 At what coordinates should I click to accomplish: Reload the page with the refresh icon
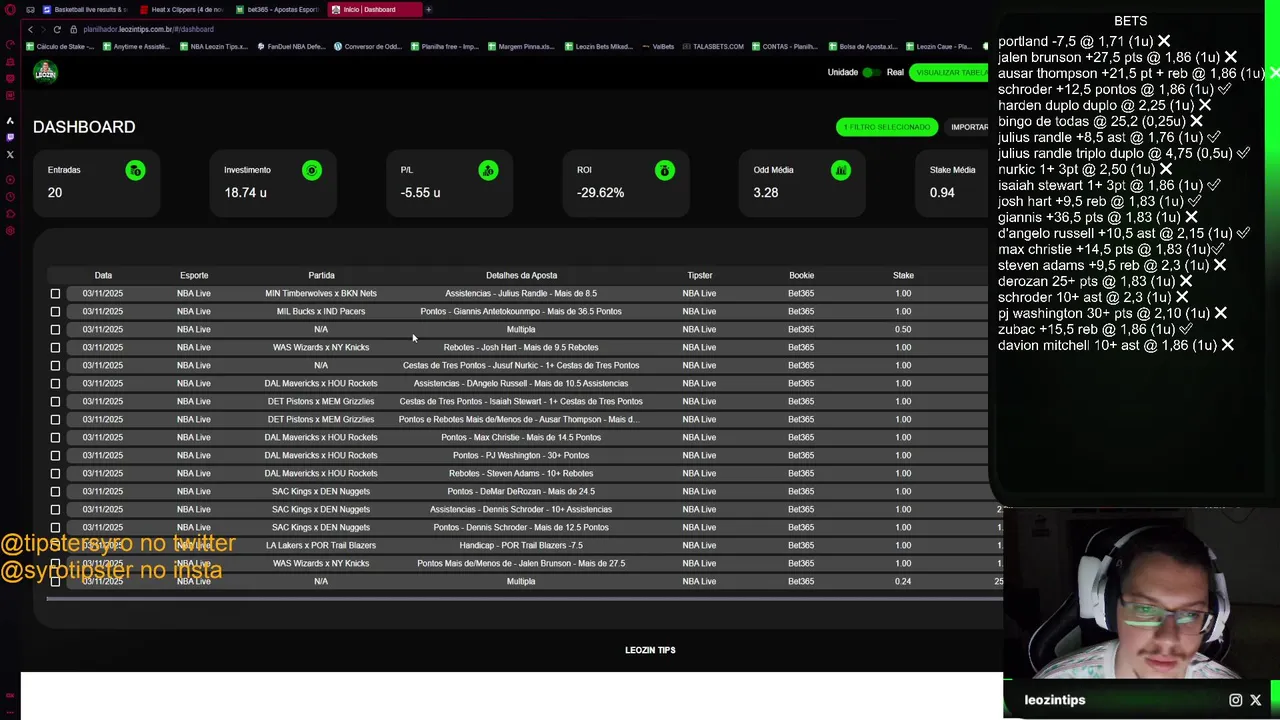57,29
